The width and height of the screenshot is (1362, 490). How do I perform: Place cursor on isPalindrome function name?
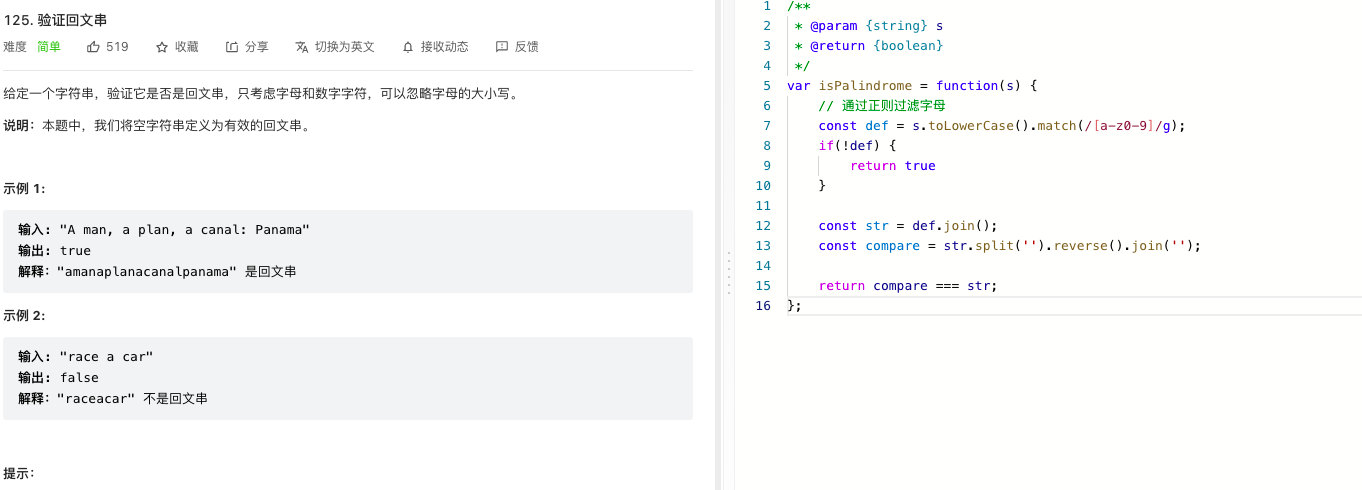tap(865, 85)
